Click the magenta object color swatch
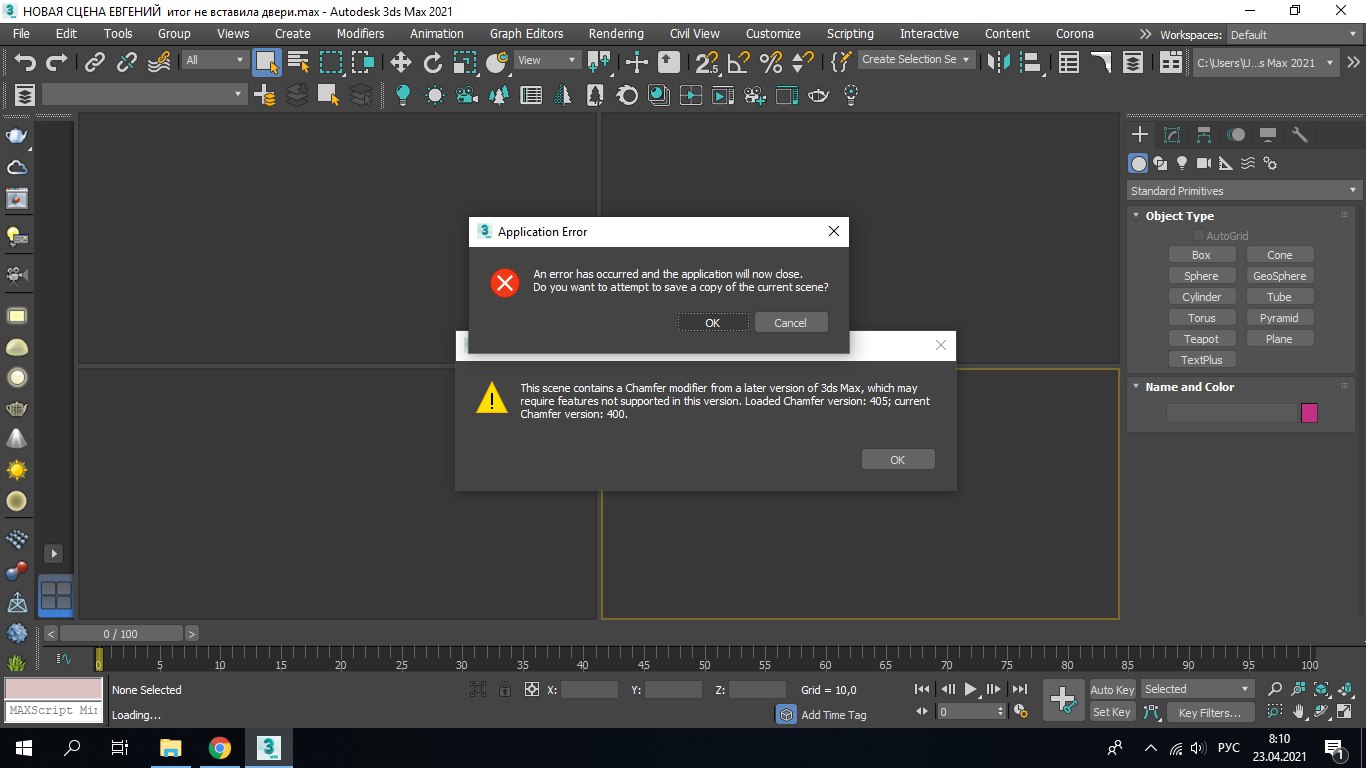Viewport: 1366px width, 768px height. (x=1309, y=413)
